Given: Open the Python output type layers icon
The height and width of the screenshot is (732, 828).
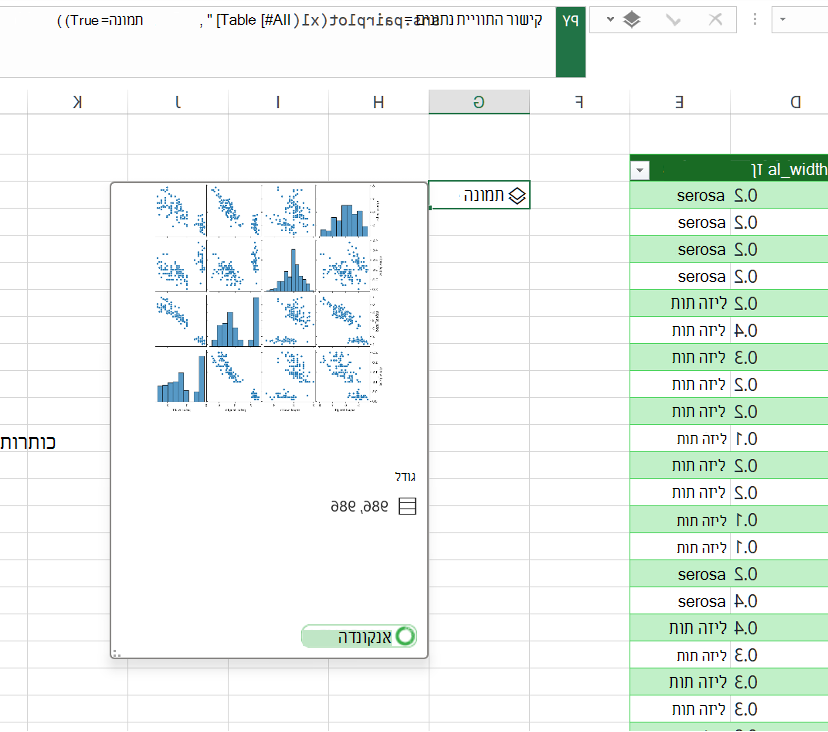Looking at the screenshot, I should pyautogui.click(x=632, y=20).
